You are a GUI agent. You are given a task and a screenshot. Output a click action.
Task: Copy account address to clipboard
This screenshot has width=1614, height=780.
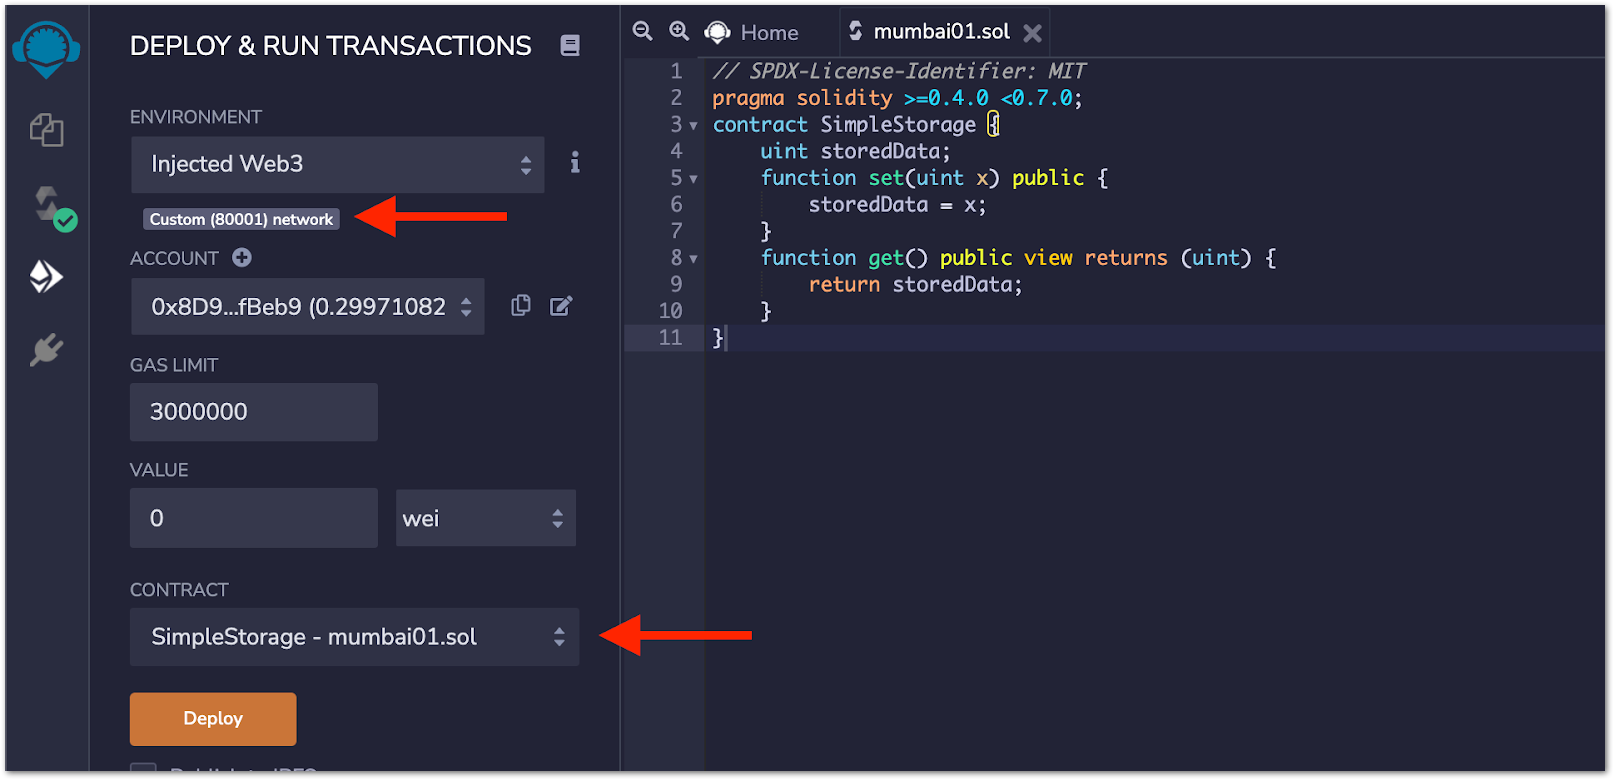click(x=521, y=306)
